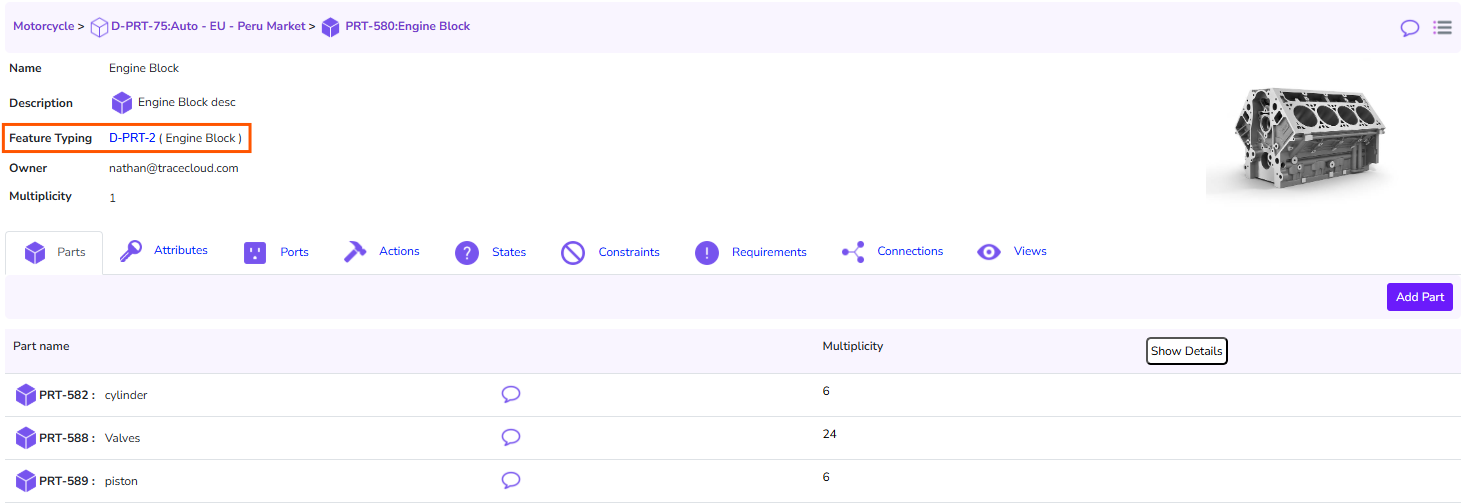Open the list menu icon in header

1442,27
